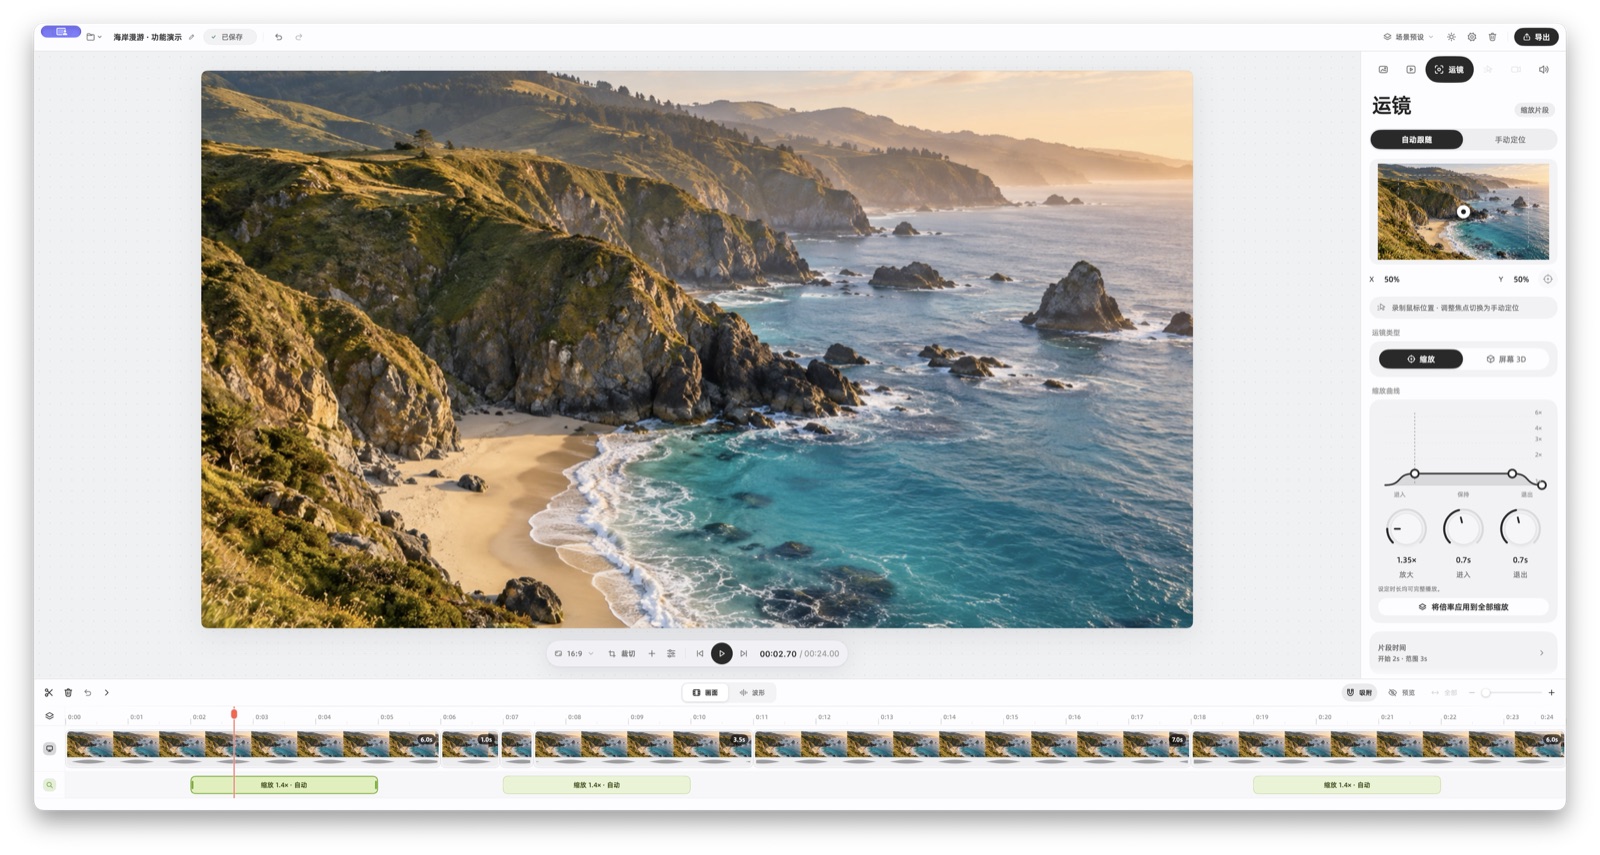Open the 场景预设 presets dropdown
The image size is (1600, 855).
[x=1408, y=37]
